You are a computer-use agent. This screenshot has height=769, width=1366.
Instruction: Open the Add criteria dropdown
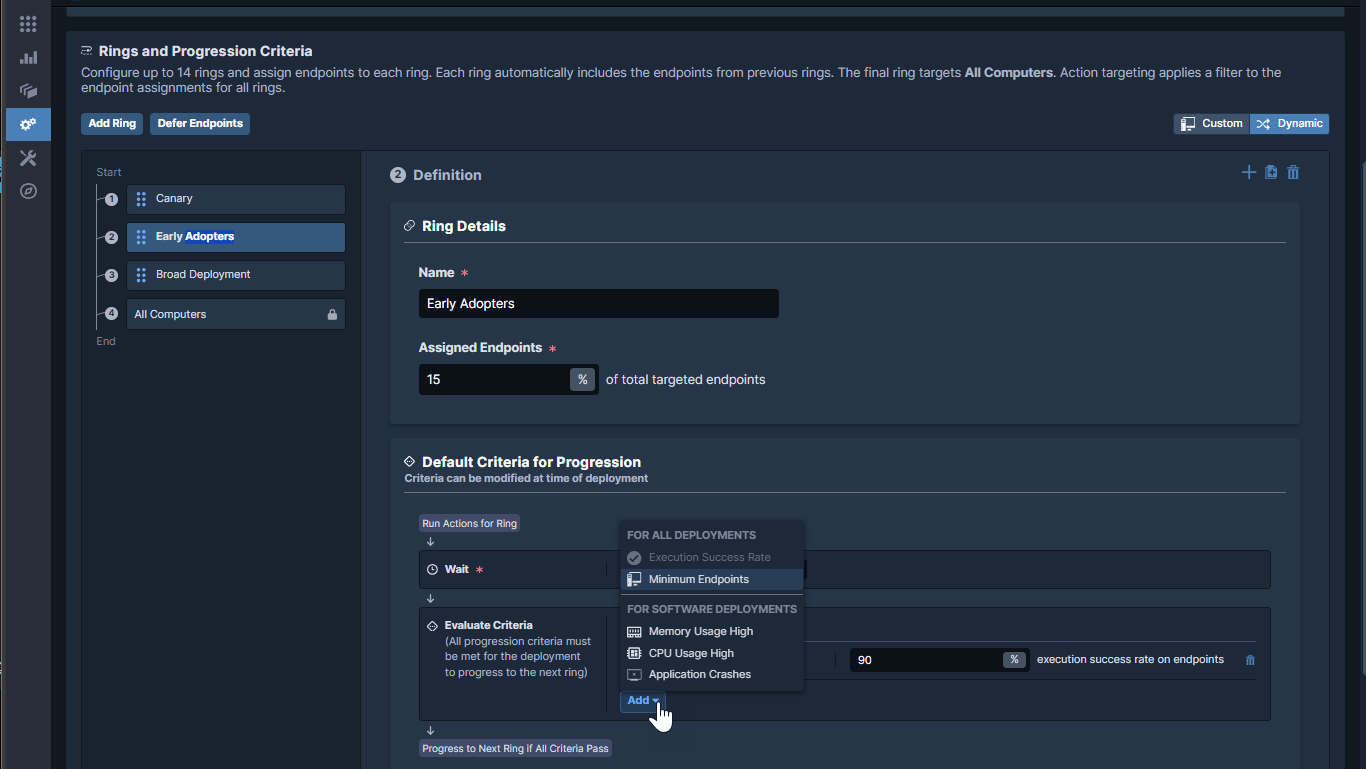pyautogui.click(x=642, y=701)
